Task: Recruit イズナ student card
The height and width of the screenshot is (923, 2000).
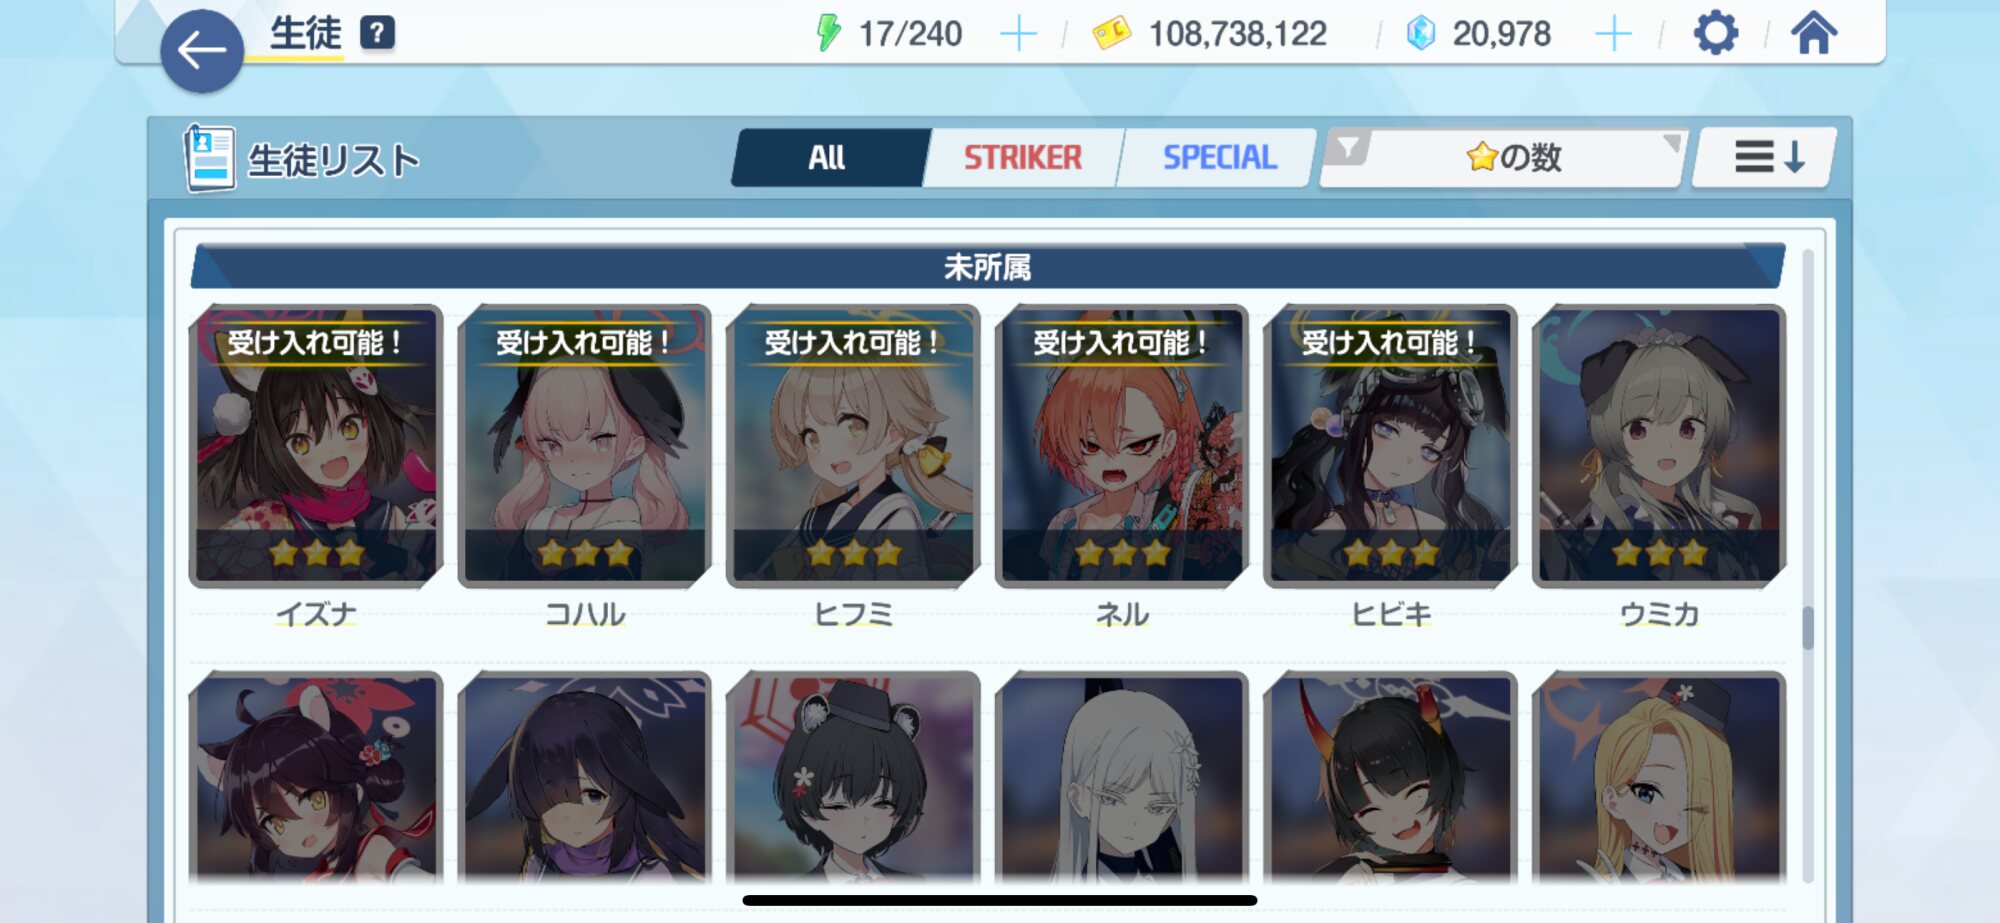Action: (316, 446)
